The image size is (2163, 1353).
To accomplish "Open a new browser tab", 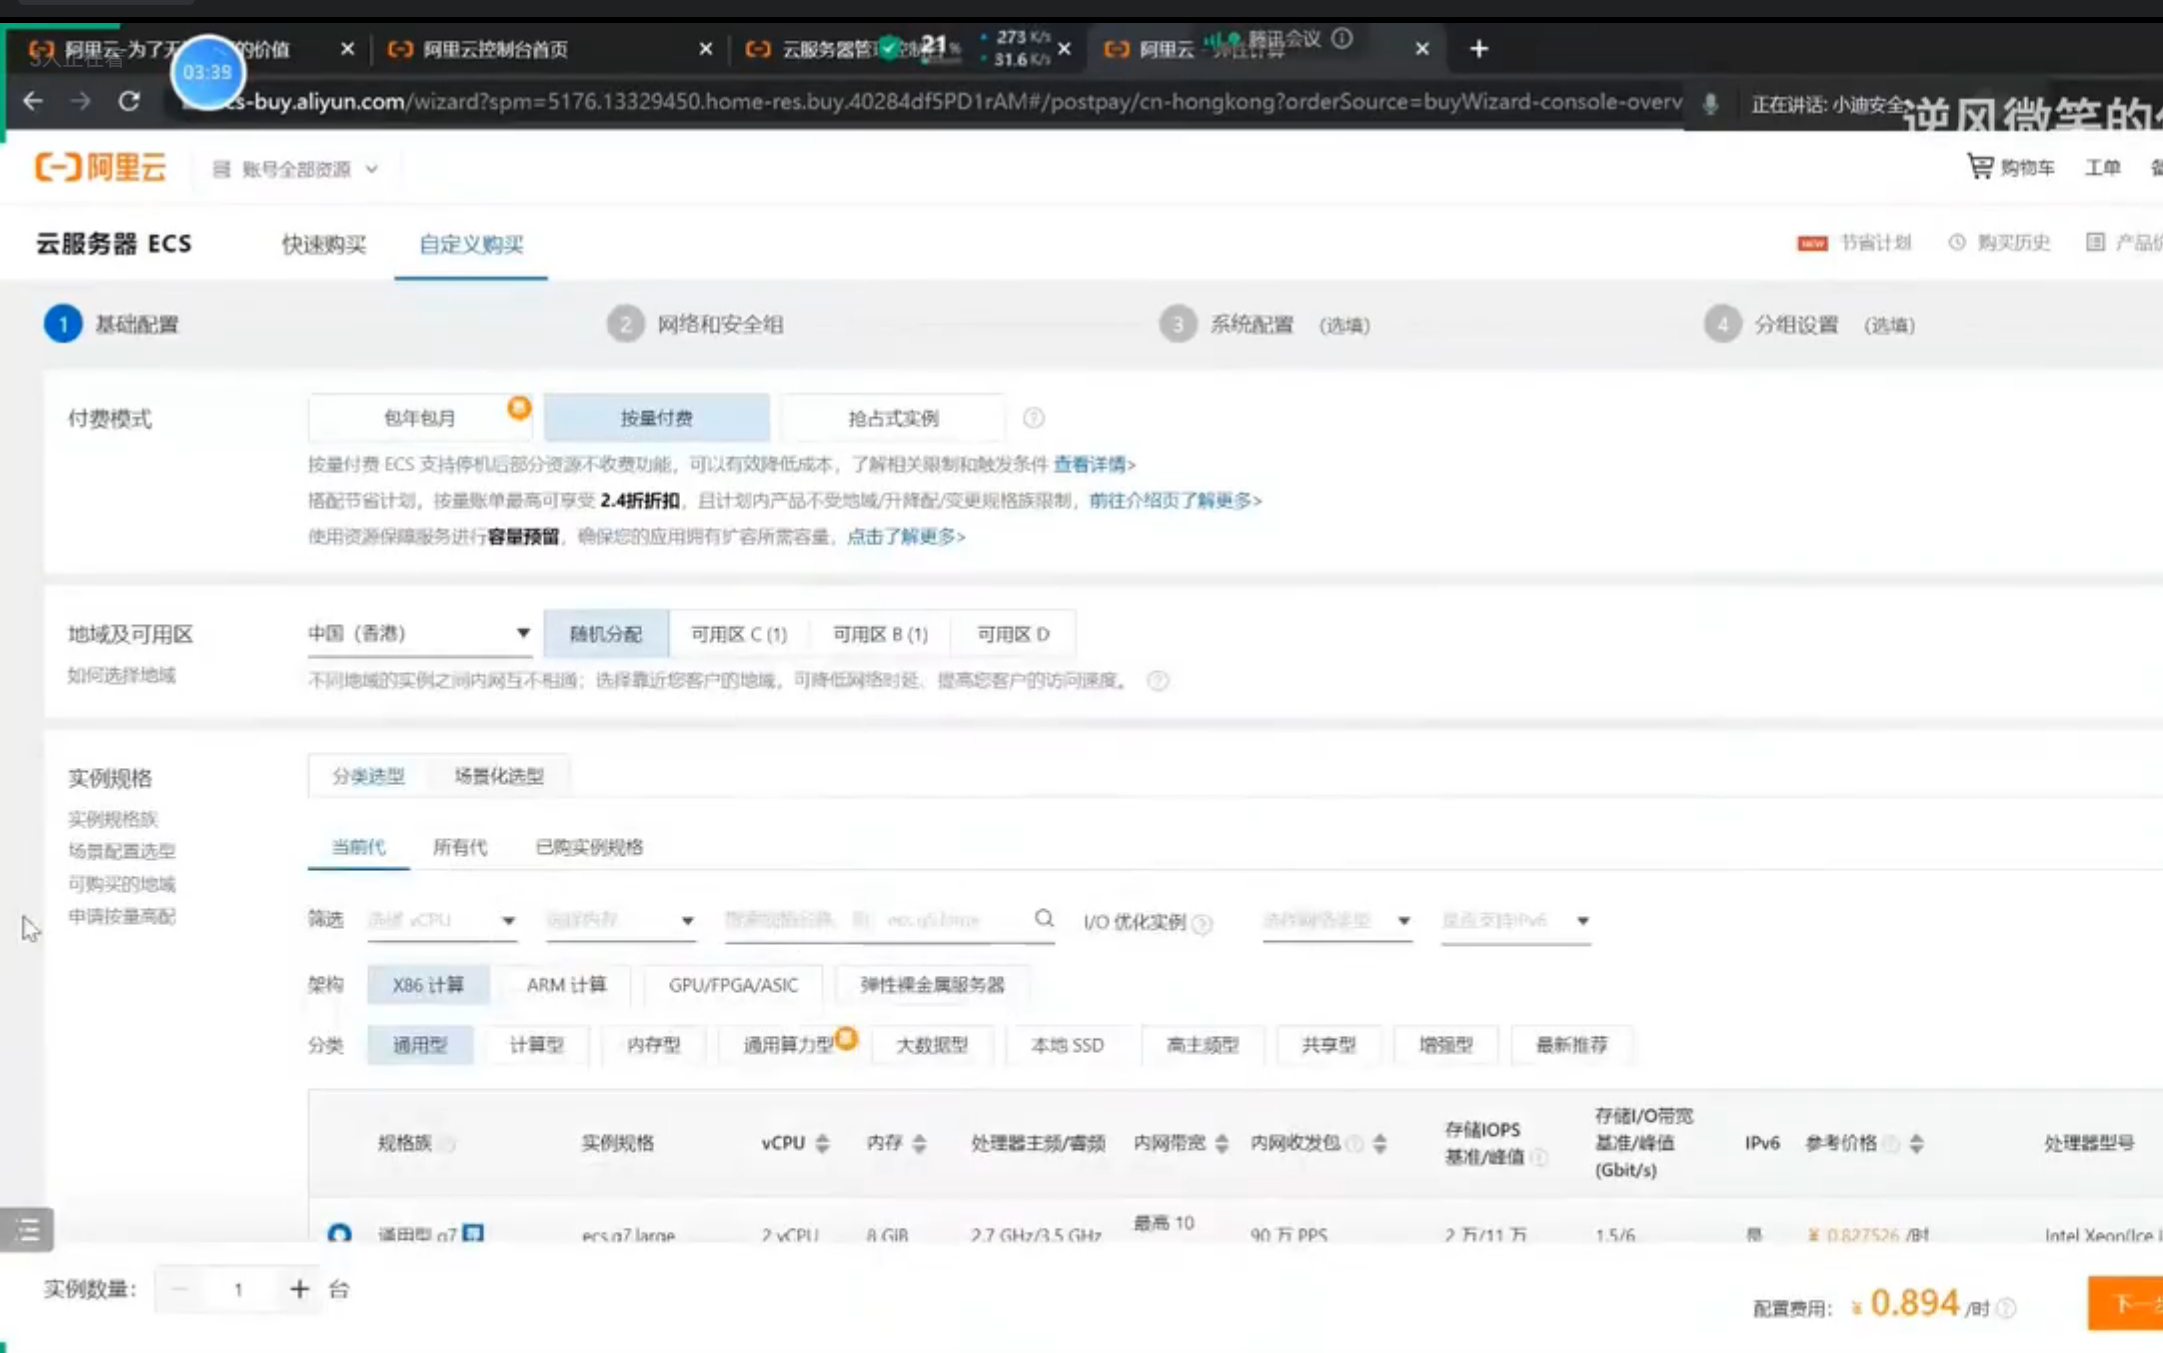I will [x=1479, y=48].
